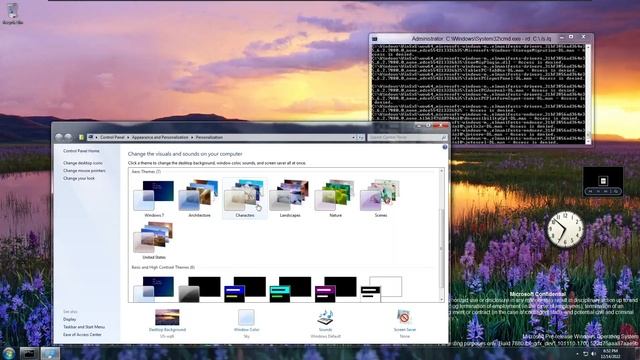The image size is (640, 360).
Task: Select the United States theme
Action: [154, 241]
